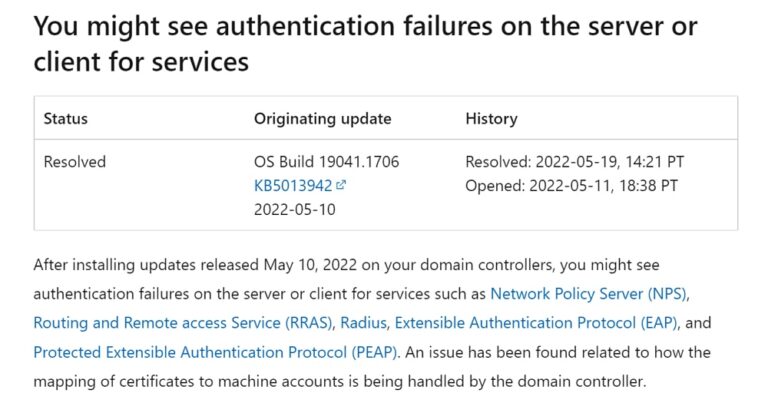768x406 pixels.
Task: Visit the Extensible Authentication Protocol (EAP) link
Action: pyautogui.click(x=537, y=323)
